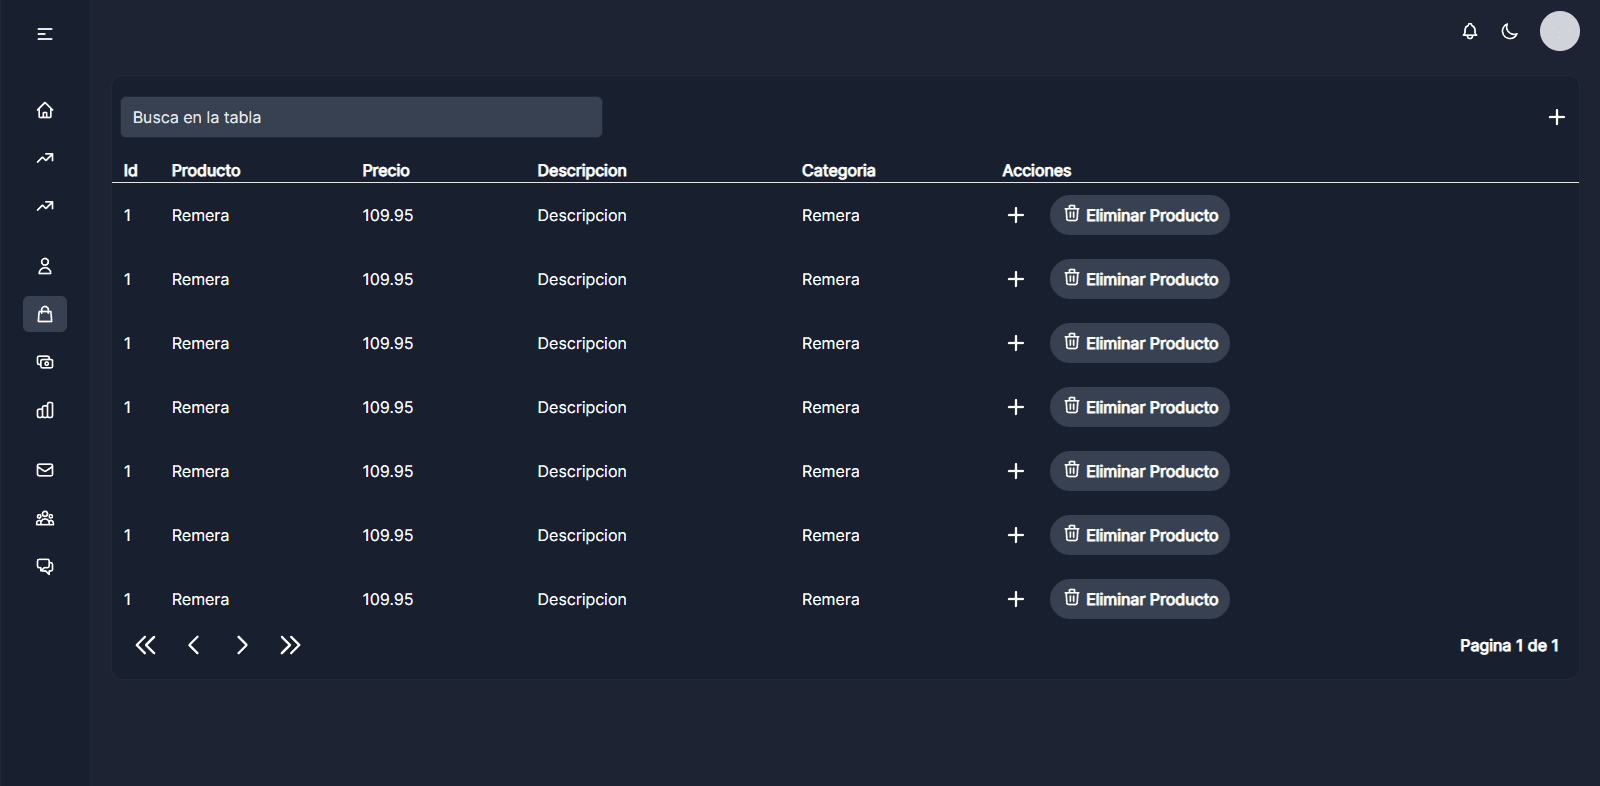Open the user profile icon in the sidebar

(x=45, y=266)
